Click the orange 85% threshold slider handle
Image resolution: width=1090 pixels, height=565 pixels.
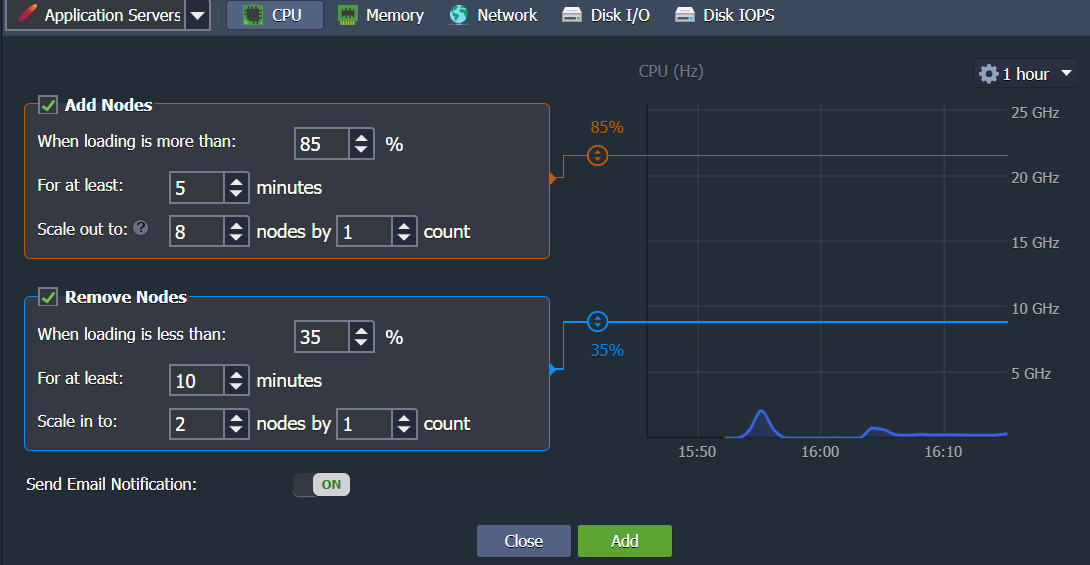click(597, 155)
